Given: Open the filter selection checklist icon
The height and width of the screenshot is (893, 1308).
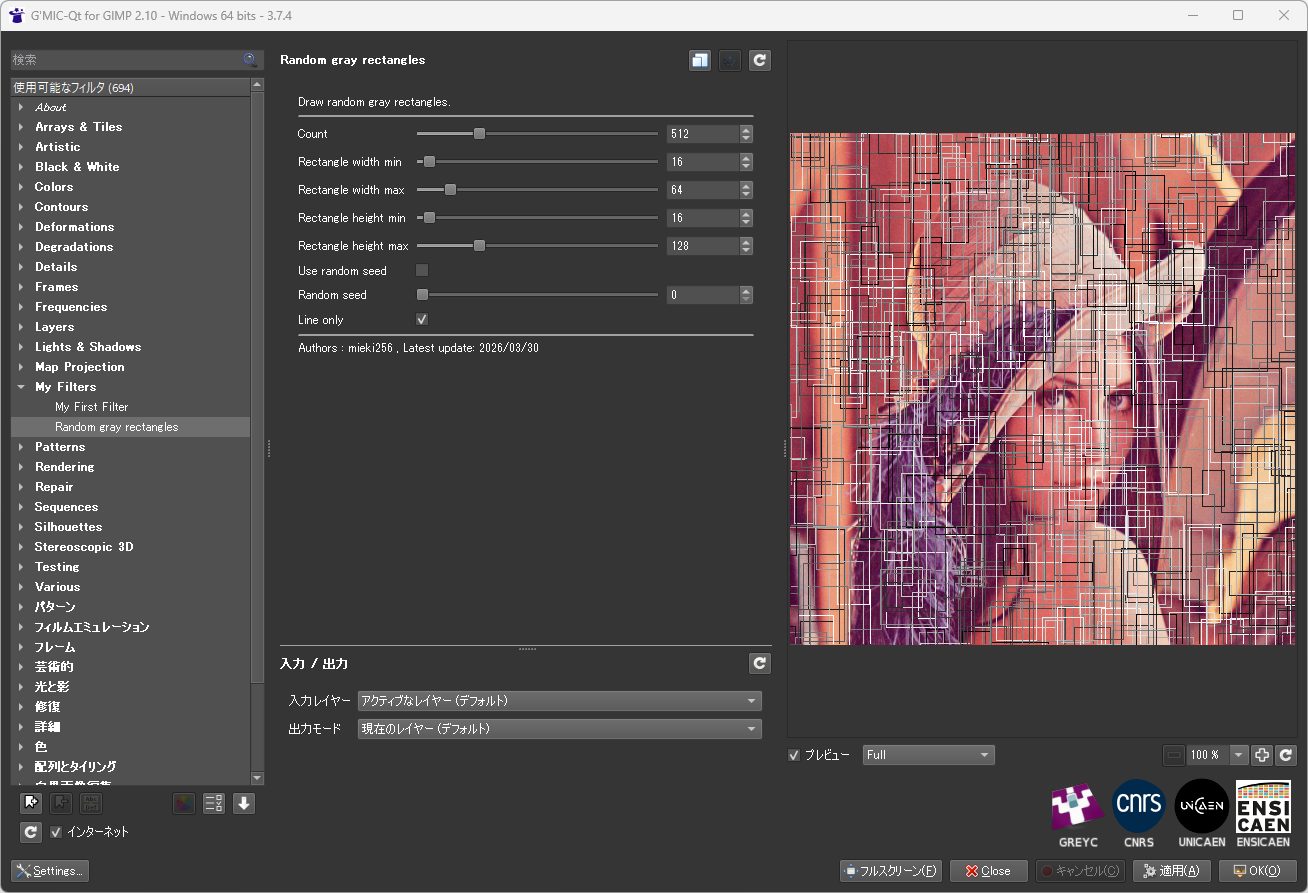Looking at the screenshot, I should [213, 803].
